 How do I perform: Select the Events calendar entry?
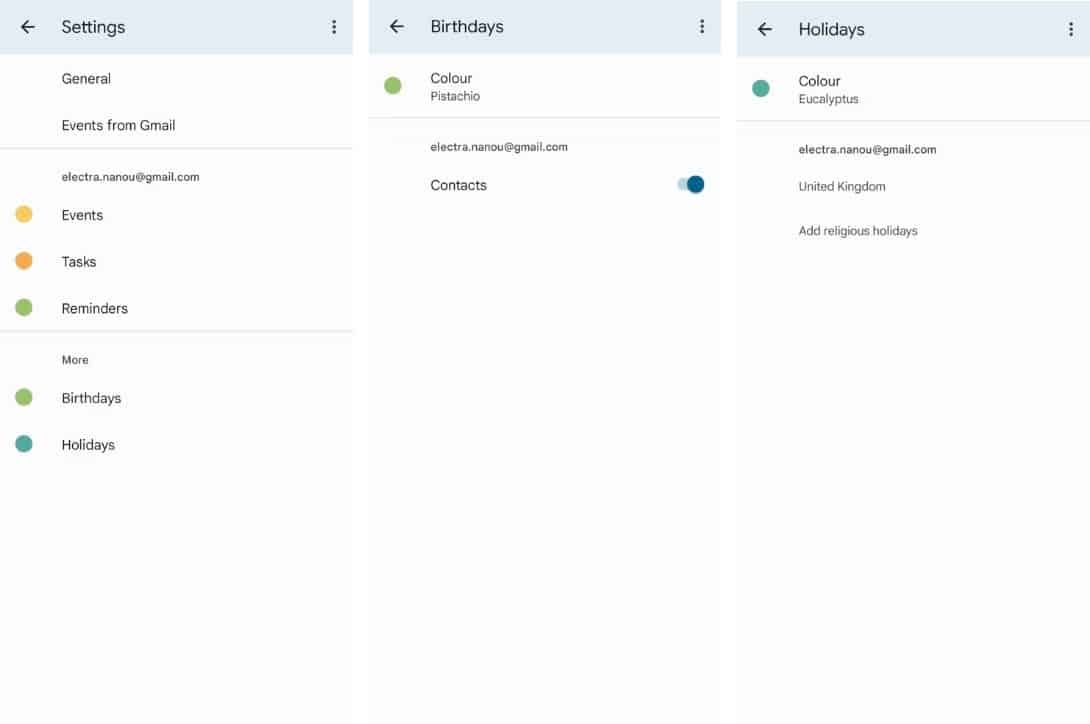(x=82, y=215)
